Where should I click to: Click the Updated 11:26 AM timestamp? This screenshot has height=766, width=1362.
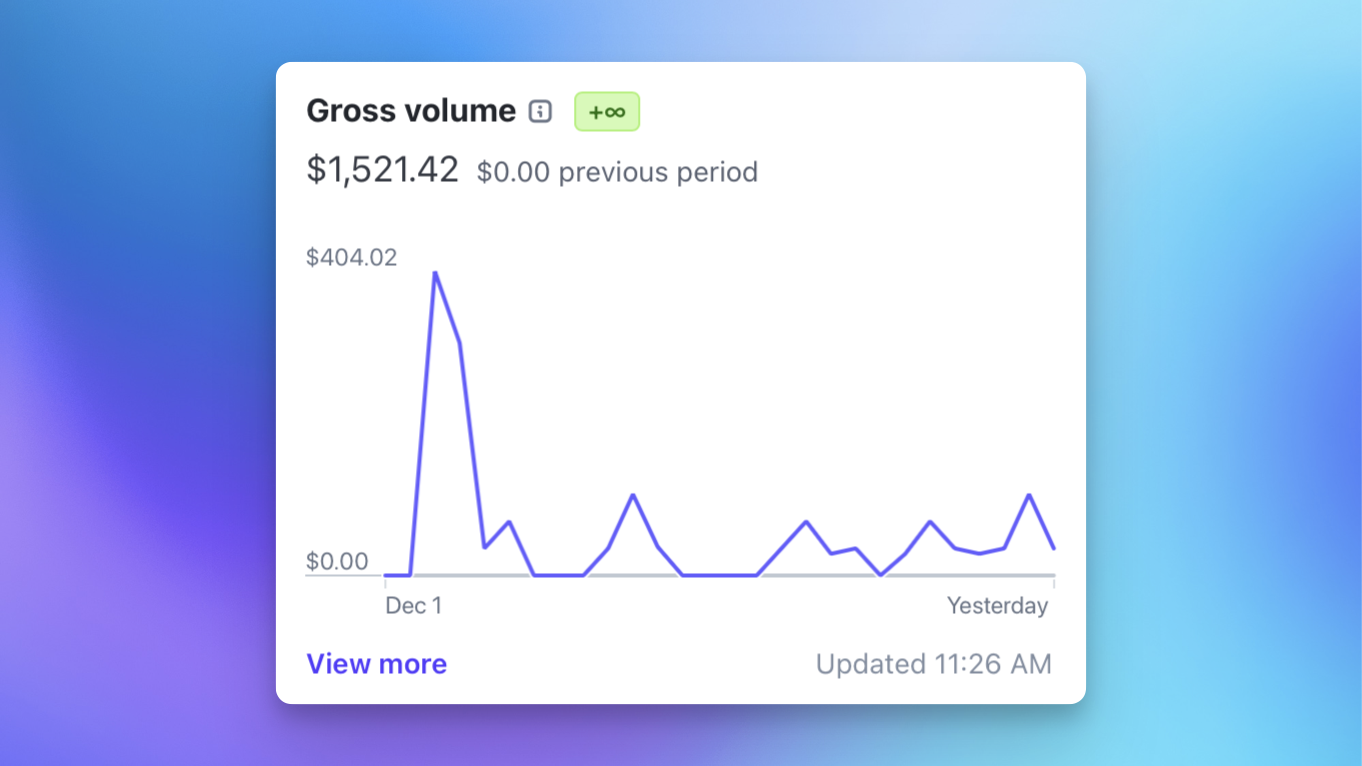[932, 663]
